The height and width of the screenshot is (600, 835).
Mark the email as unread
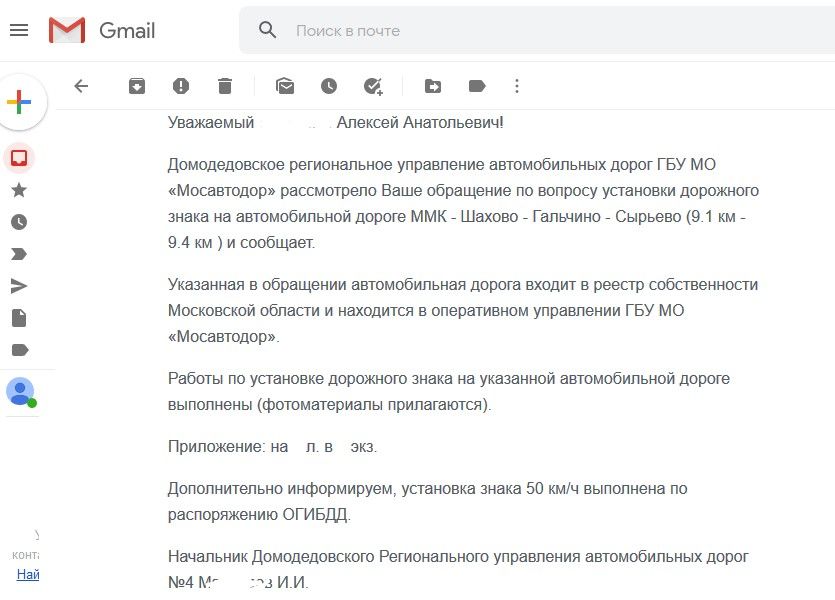(285, 86)
